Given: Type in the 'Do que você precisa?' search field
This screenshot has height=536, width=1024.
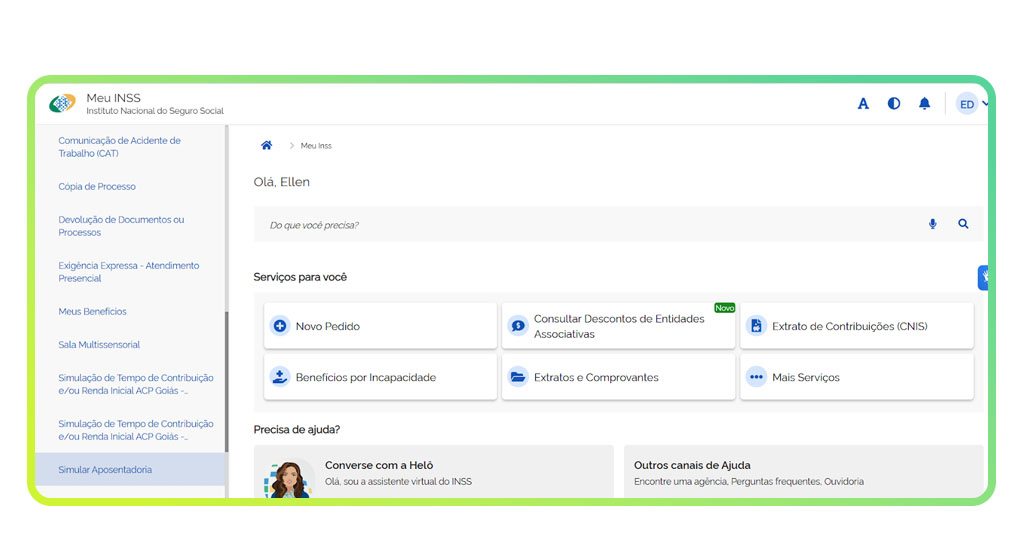Looking at the screenshot, I should 580,225.
